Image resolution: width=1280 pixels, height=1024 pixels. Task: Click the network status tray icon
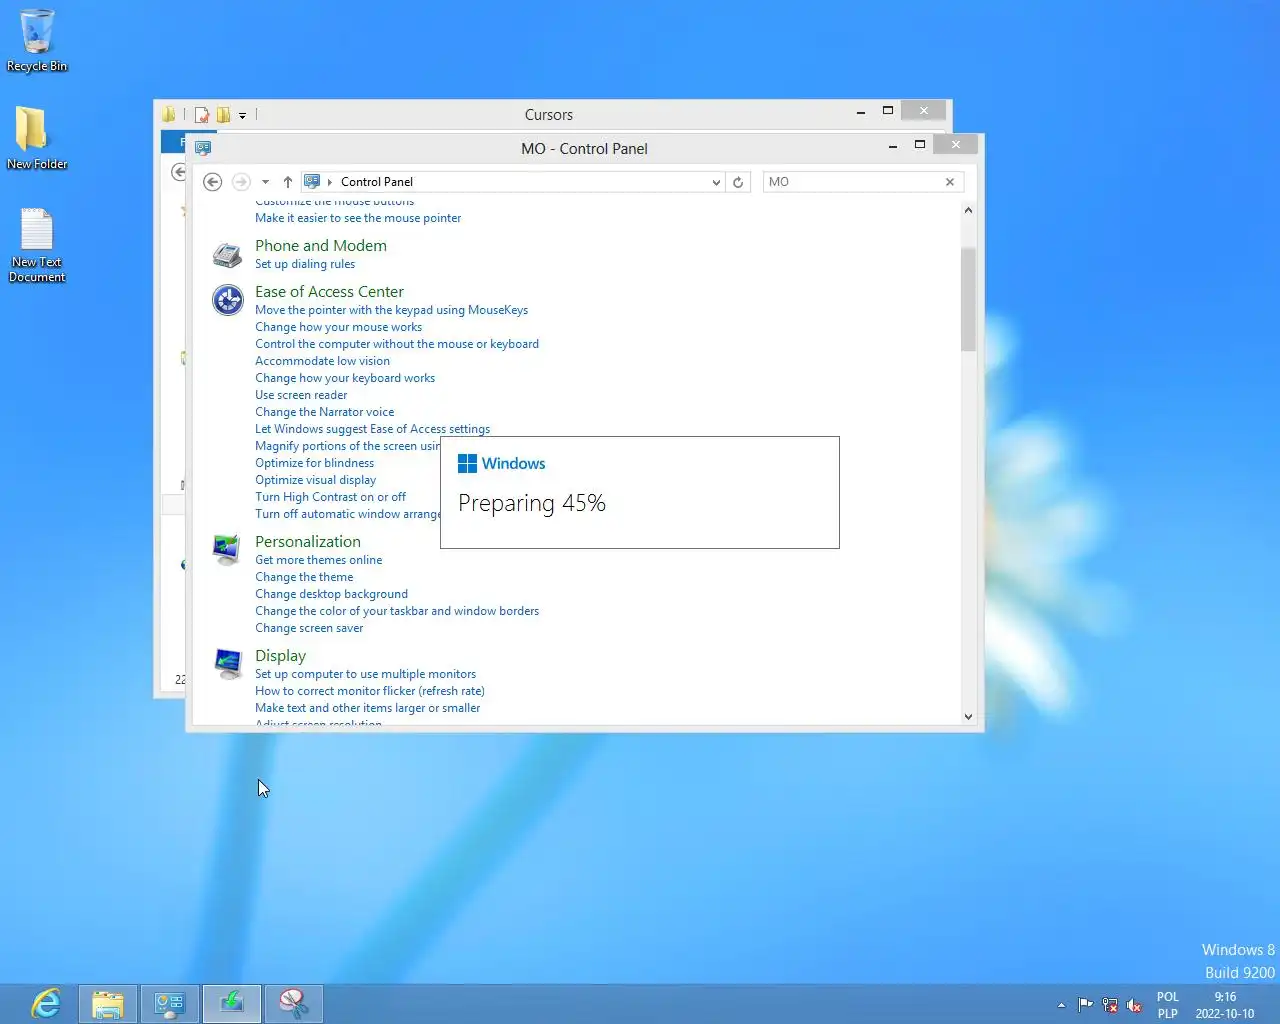pyautogui.click(x=1110, y=1005)
